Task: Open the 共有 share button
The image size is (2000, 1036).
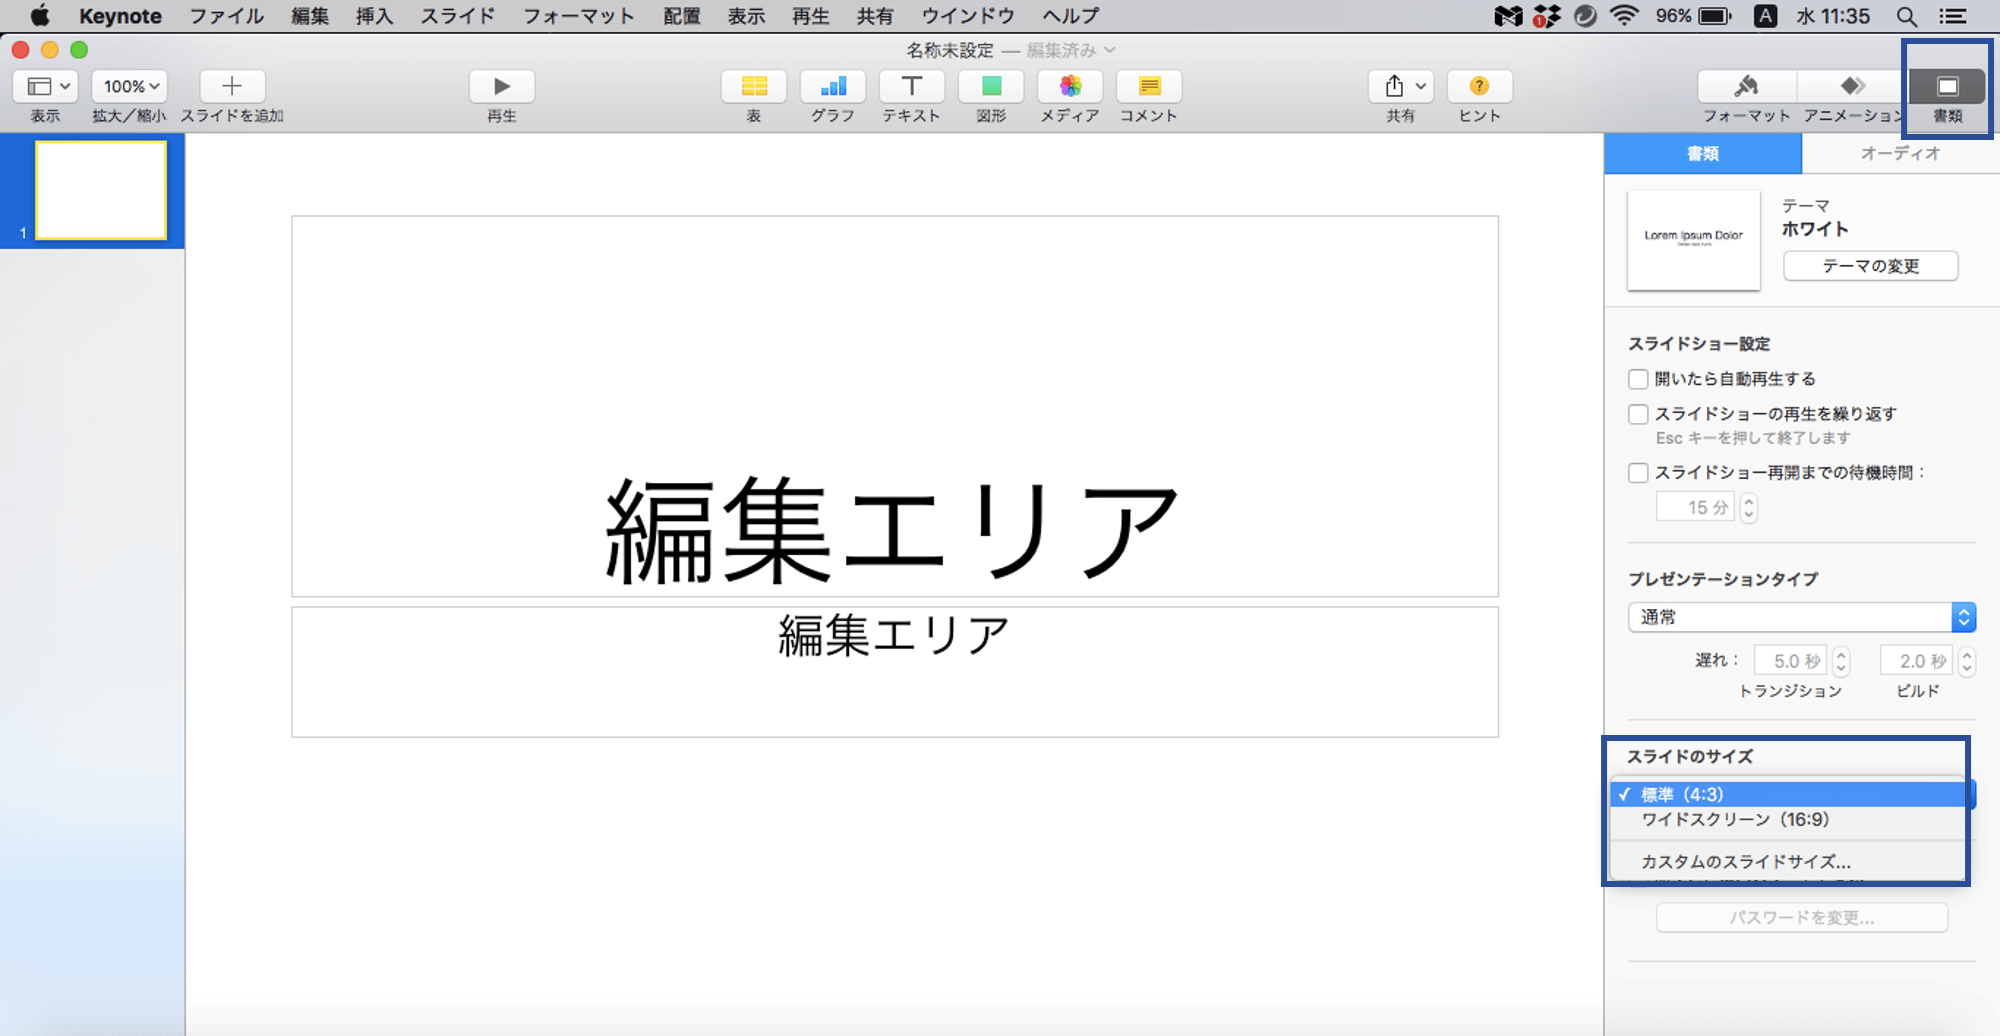Action: (x=1402, y=86)
